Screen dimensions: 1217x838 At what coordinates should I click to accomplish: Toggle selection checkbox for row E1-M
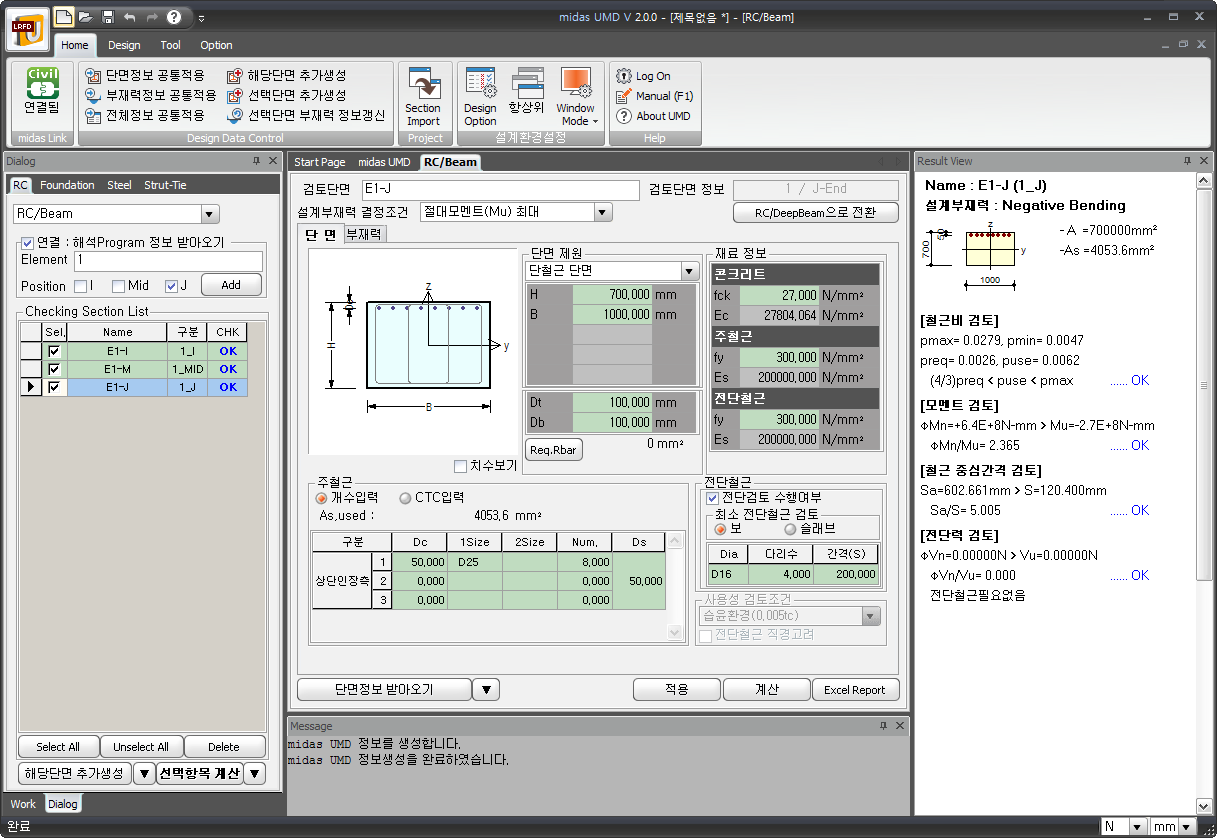pos(54,369)
